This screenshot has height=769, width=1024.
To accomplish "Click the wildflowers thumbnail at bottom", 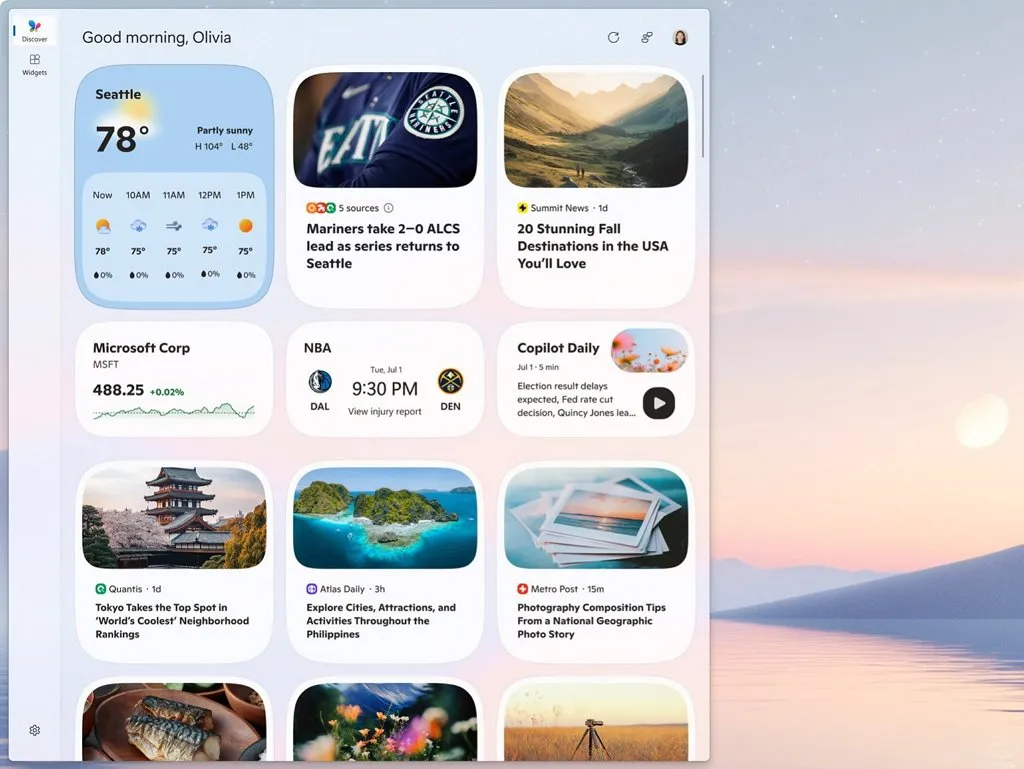I will pyautogui.click(x=385, y=722).
